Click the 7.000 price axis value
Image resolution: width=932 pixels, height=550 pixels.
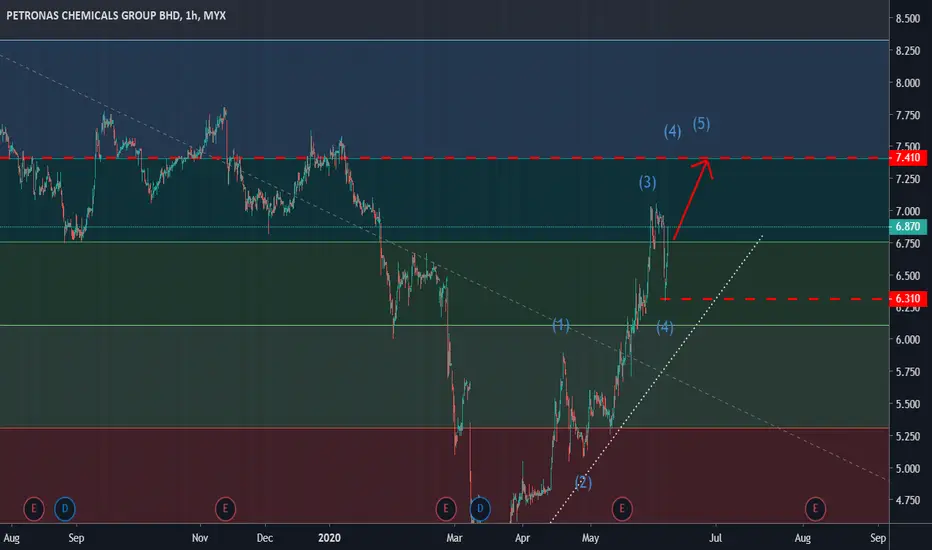point(908,212)
